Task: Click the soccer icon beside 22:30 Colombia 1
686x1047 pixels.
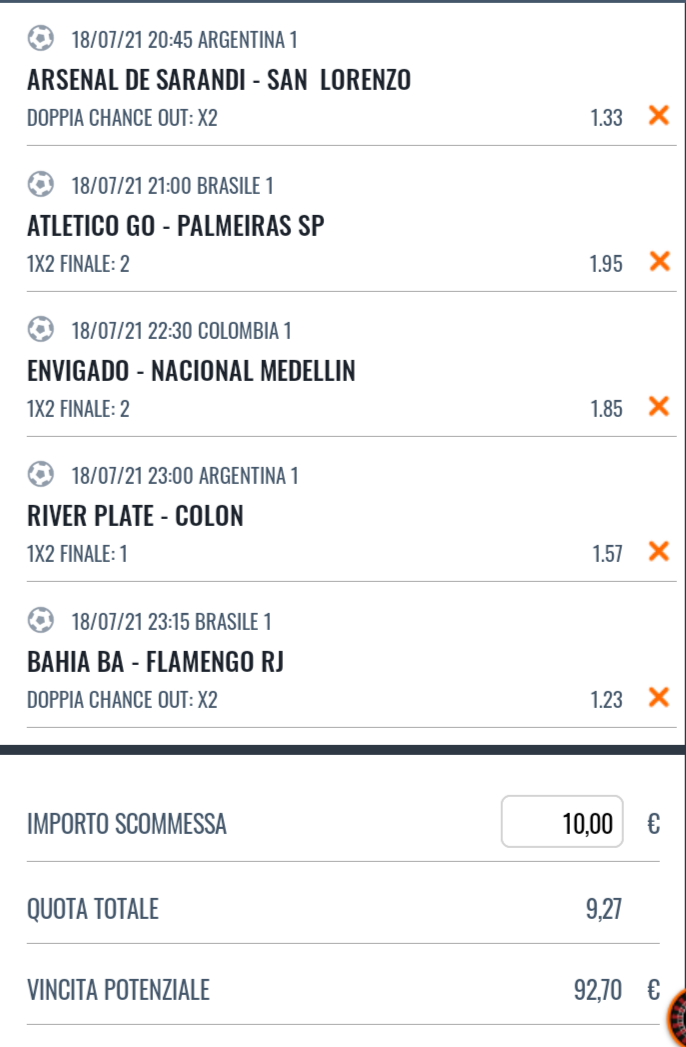Action: pyautogui.click(x=41, y=329)
